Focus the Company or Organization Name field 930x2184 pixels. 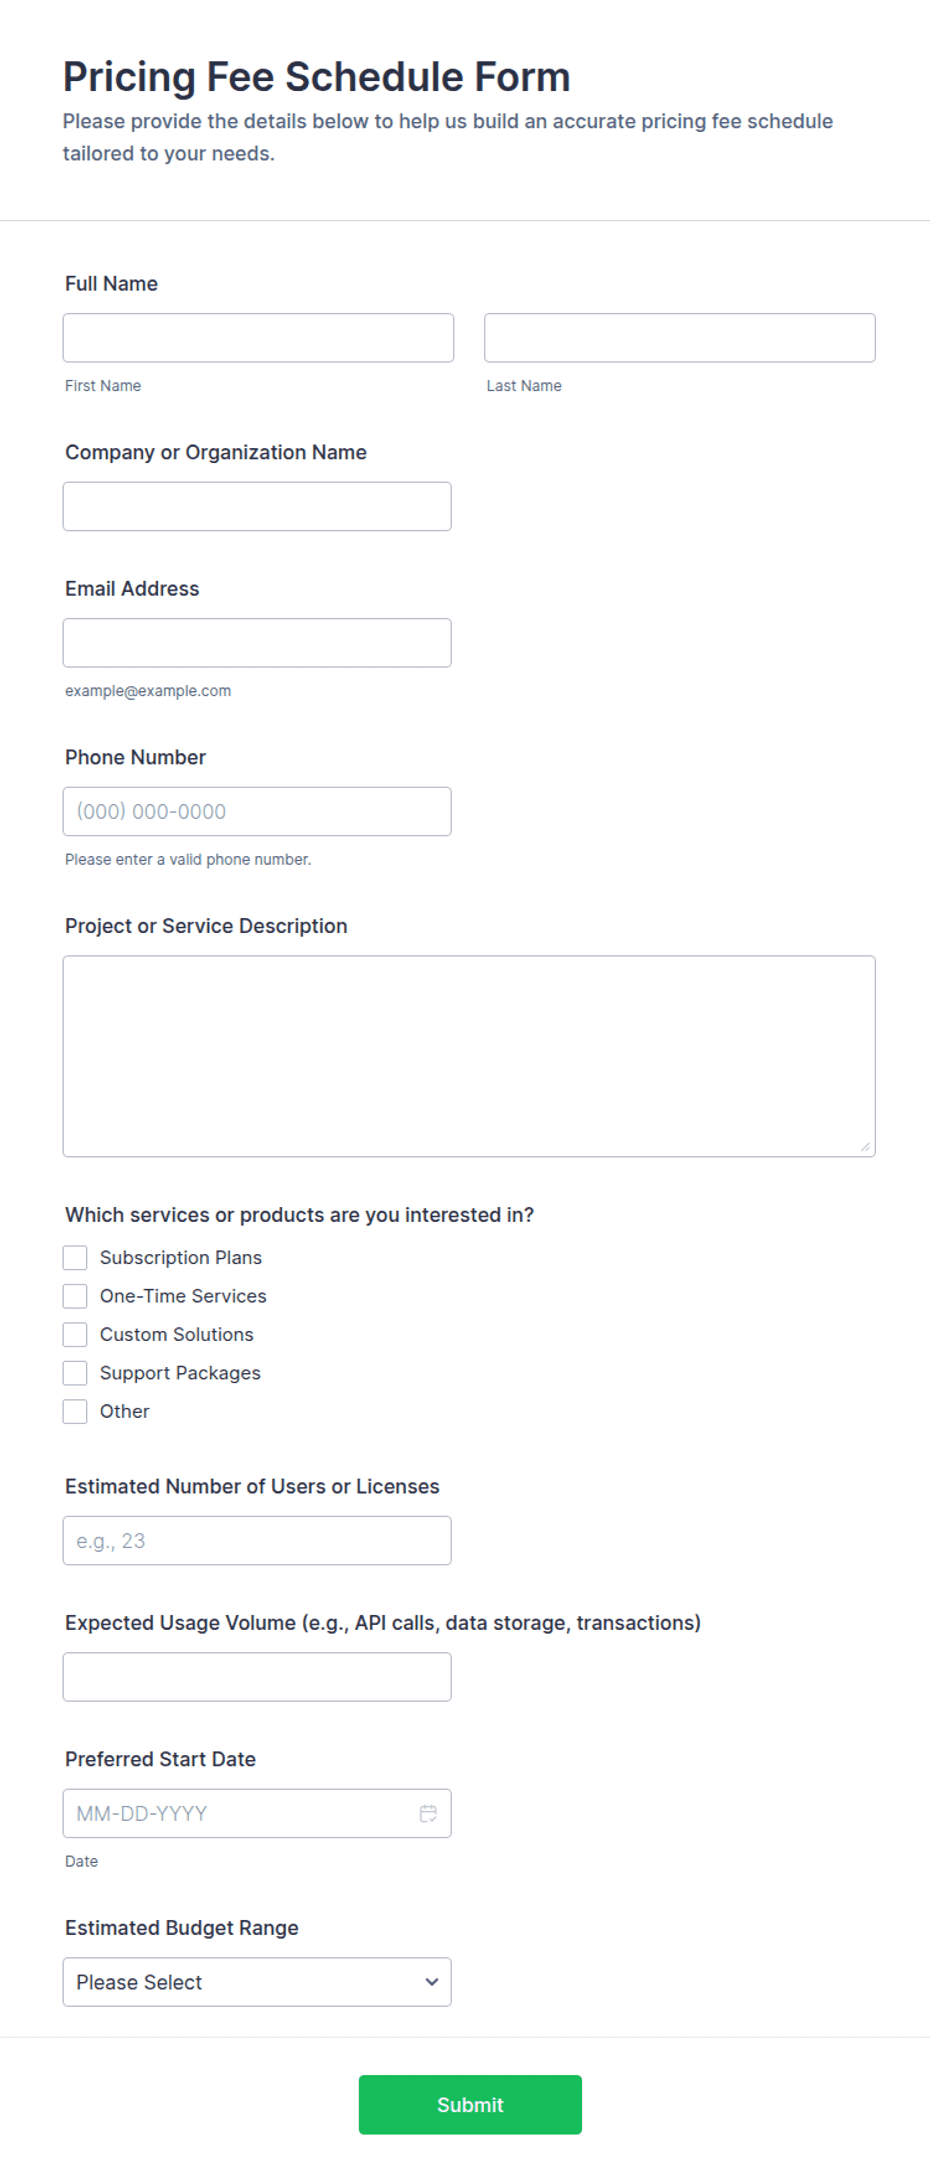tap(257, 506)
